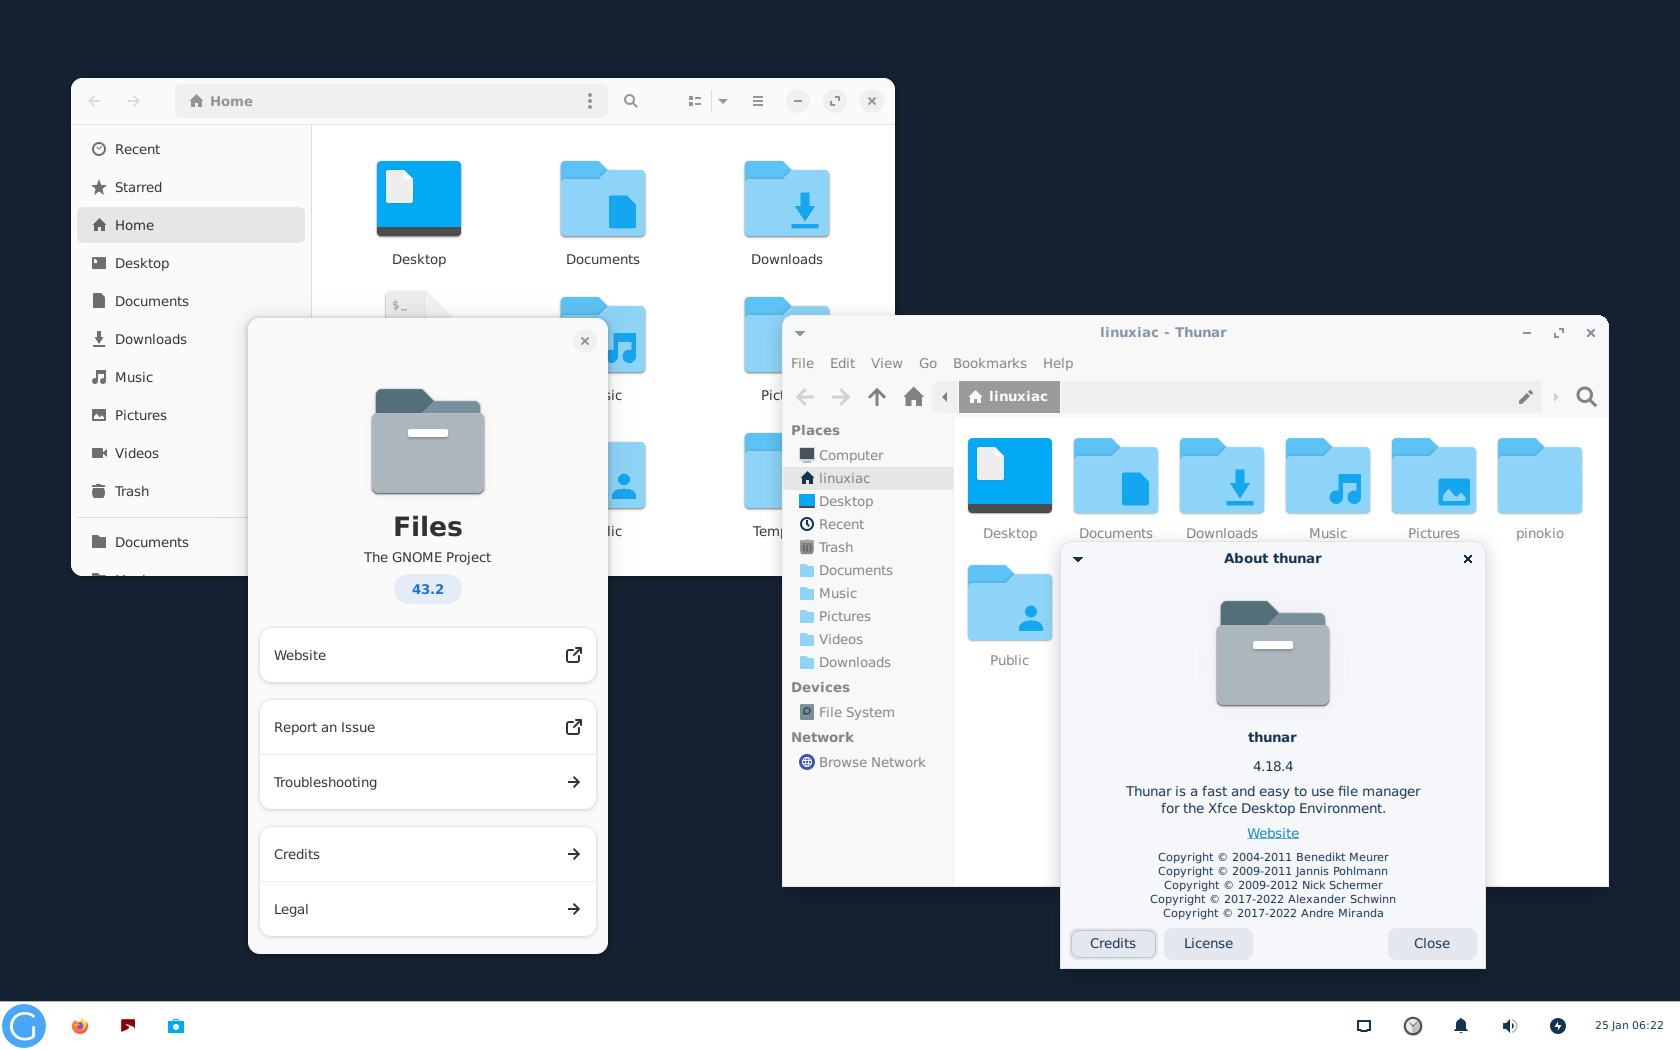Click the power manager icon in tray
Viewport: 1680px width, 1050px height.
[1558, 1026]
